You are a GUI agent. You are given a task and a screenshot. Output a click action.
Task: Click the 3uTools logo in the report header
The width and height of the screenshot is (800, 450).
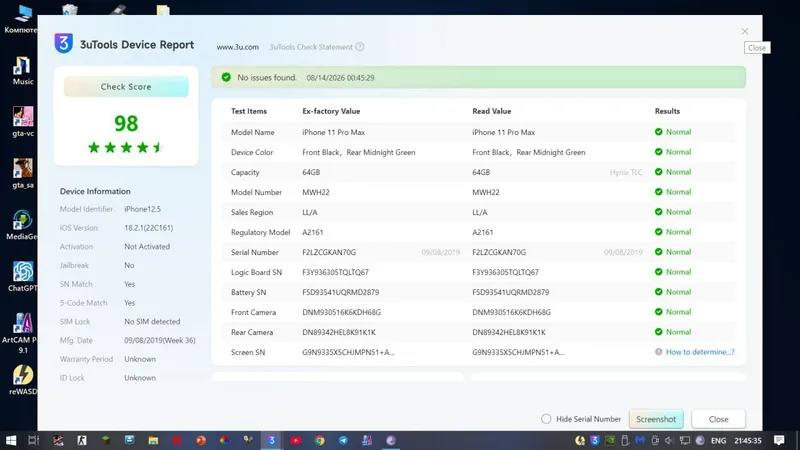point(64,43)
